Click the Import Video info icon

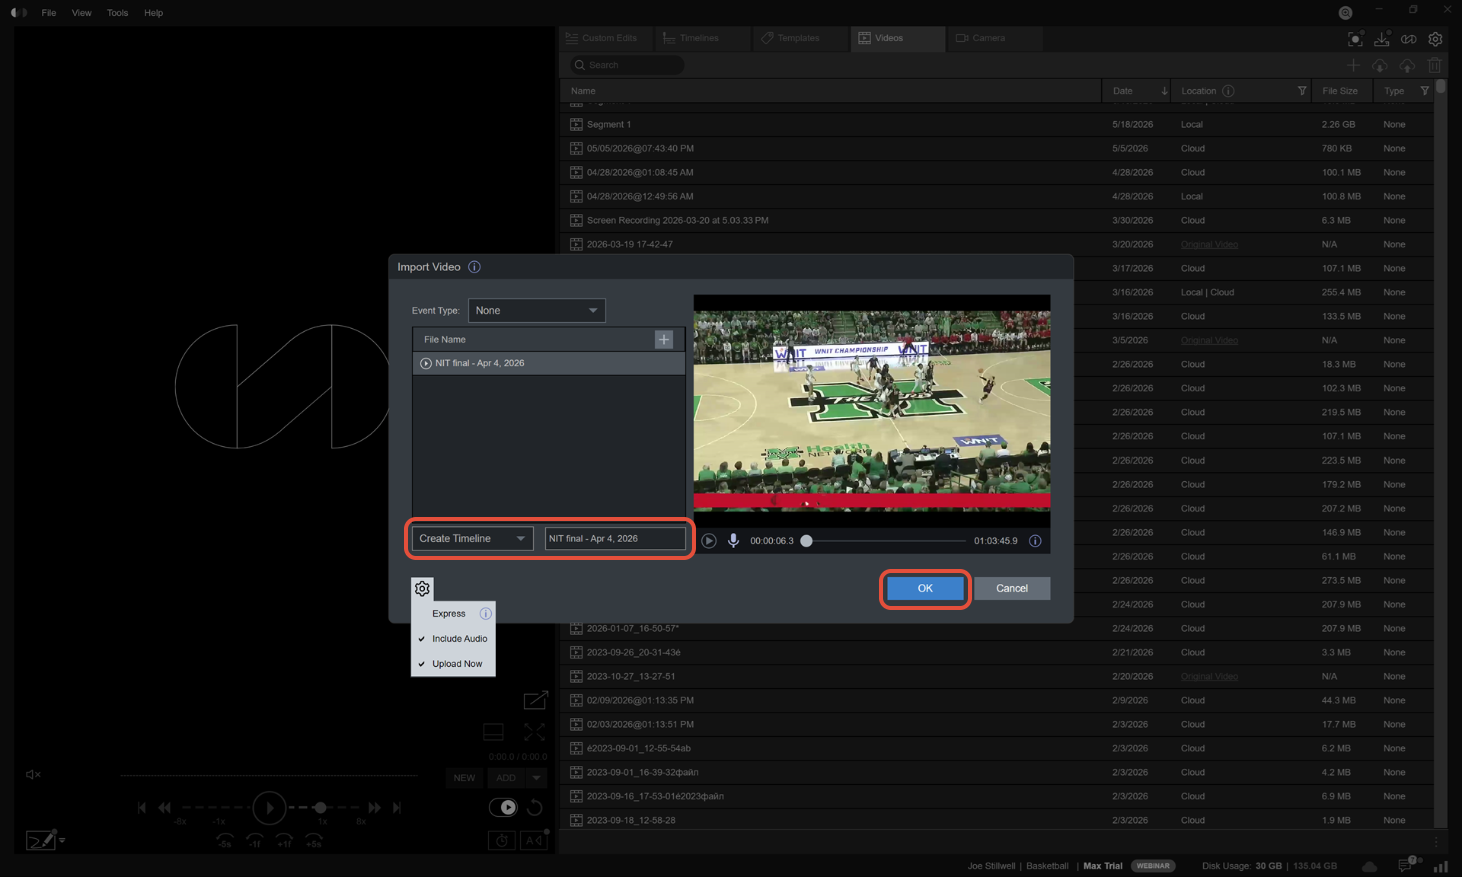point(474,267)
